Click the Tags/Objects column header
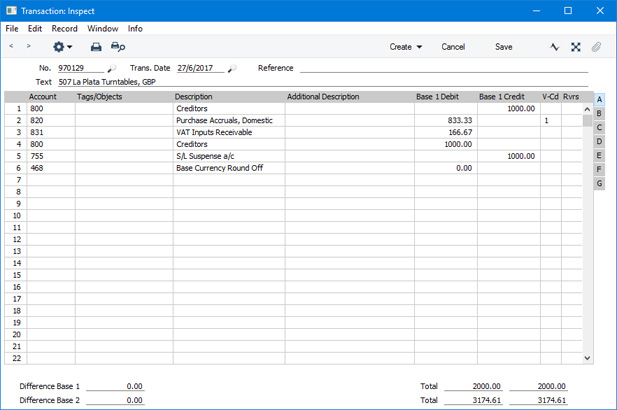This screenshot has width=617, height=410. tap(100, 97)
